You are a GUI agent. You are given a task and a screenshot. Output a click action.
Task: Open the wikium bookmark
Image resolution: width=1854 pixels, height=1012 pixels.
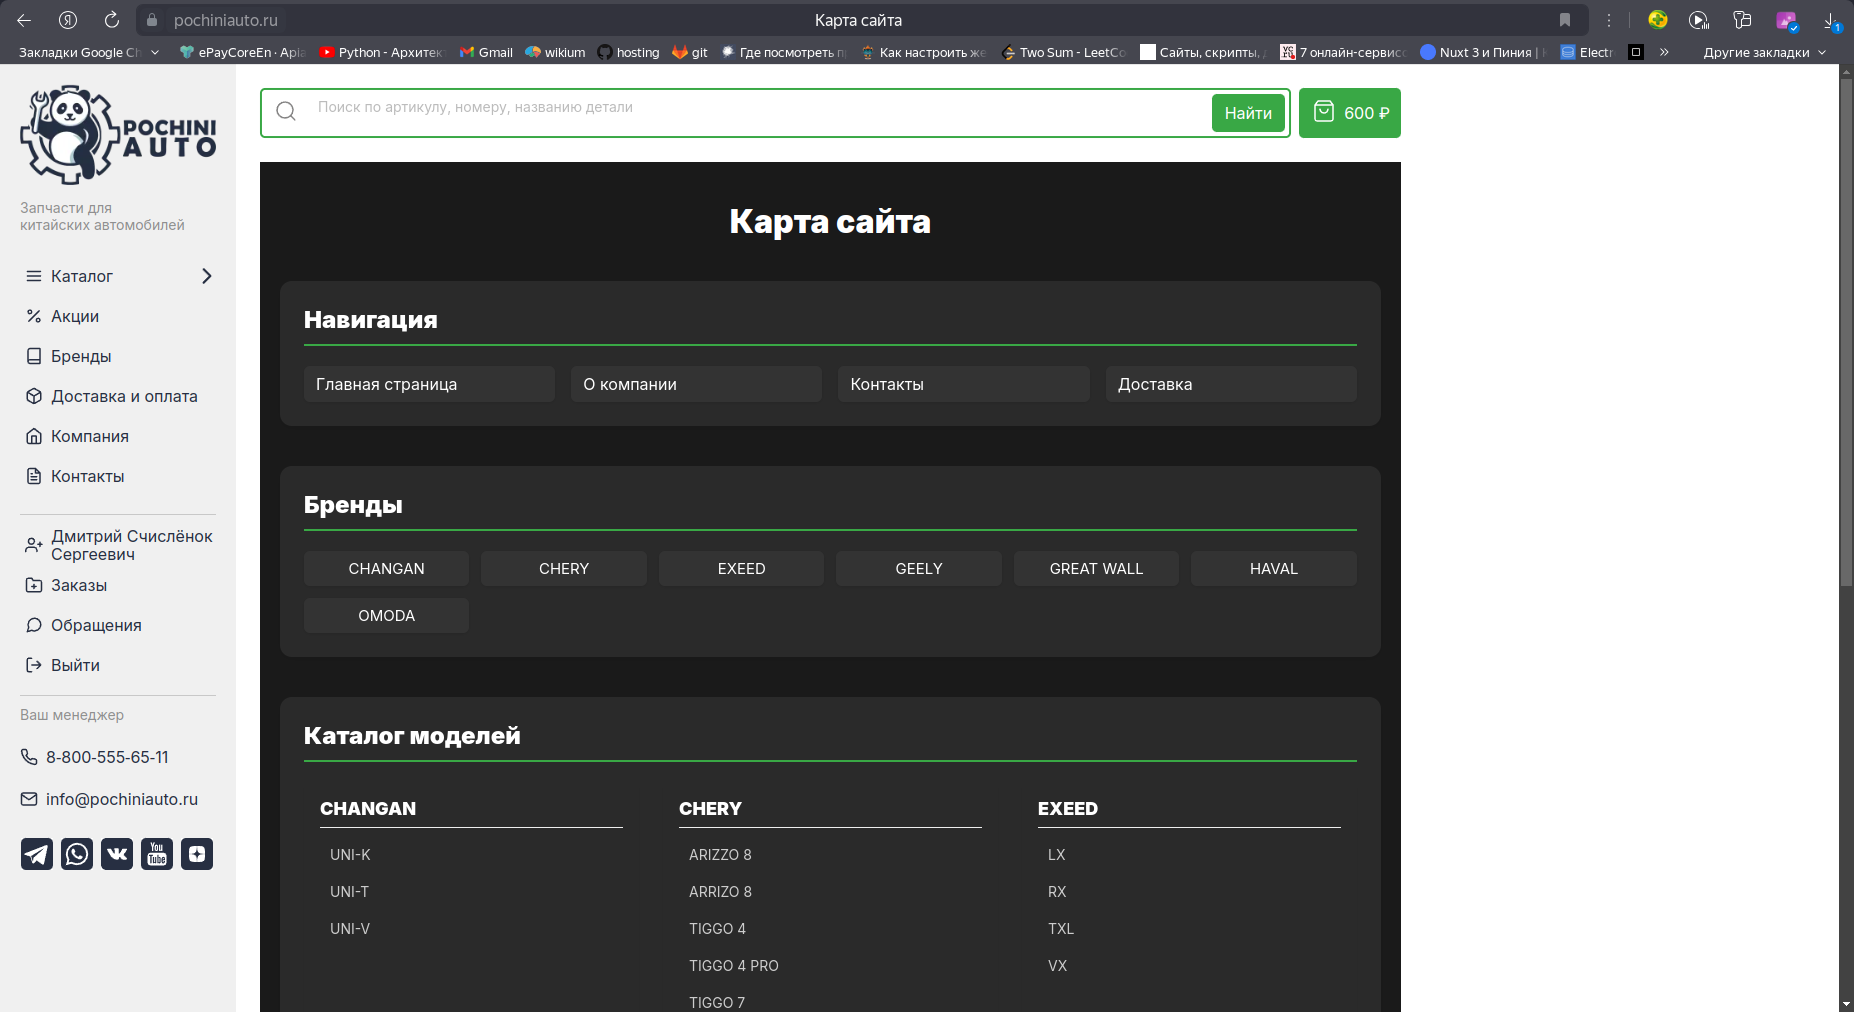[x=555, y=52]
